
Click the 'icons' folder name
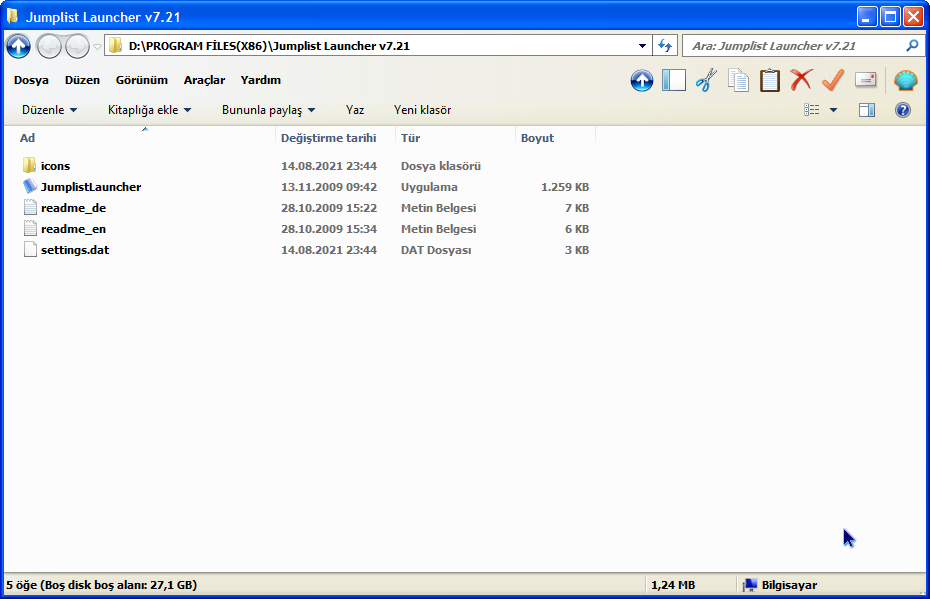55,166
